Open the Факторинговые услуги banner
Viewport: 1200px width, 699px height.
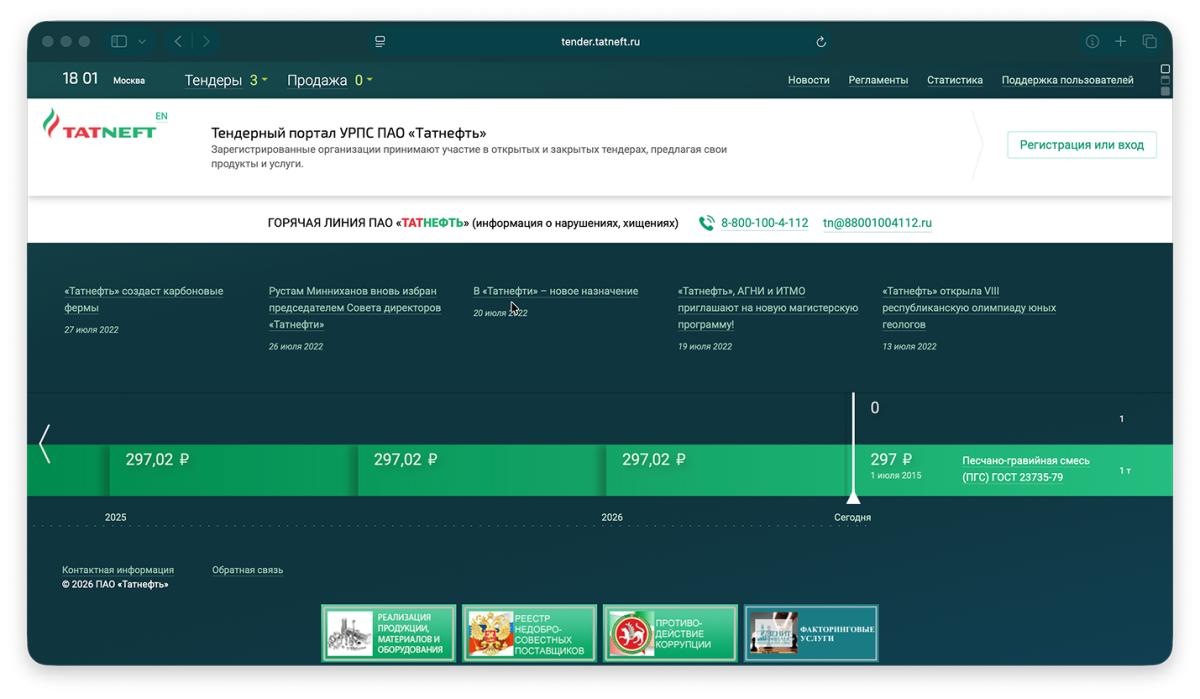click(x=811, y=633)
